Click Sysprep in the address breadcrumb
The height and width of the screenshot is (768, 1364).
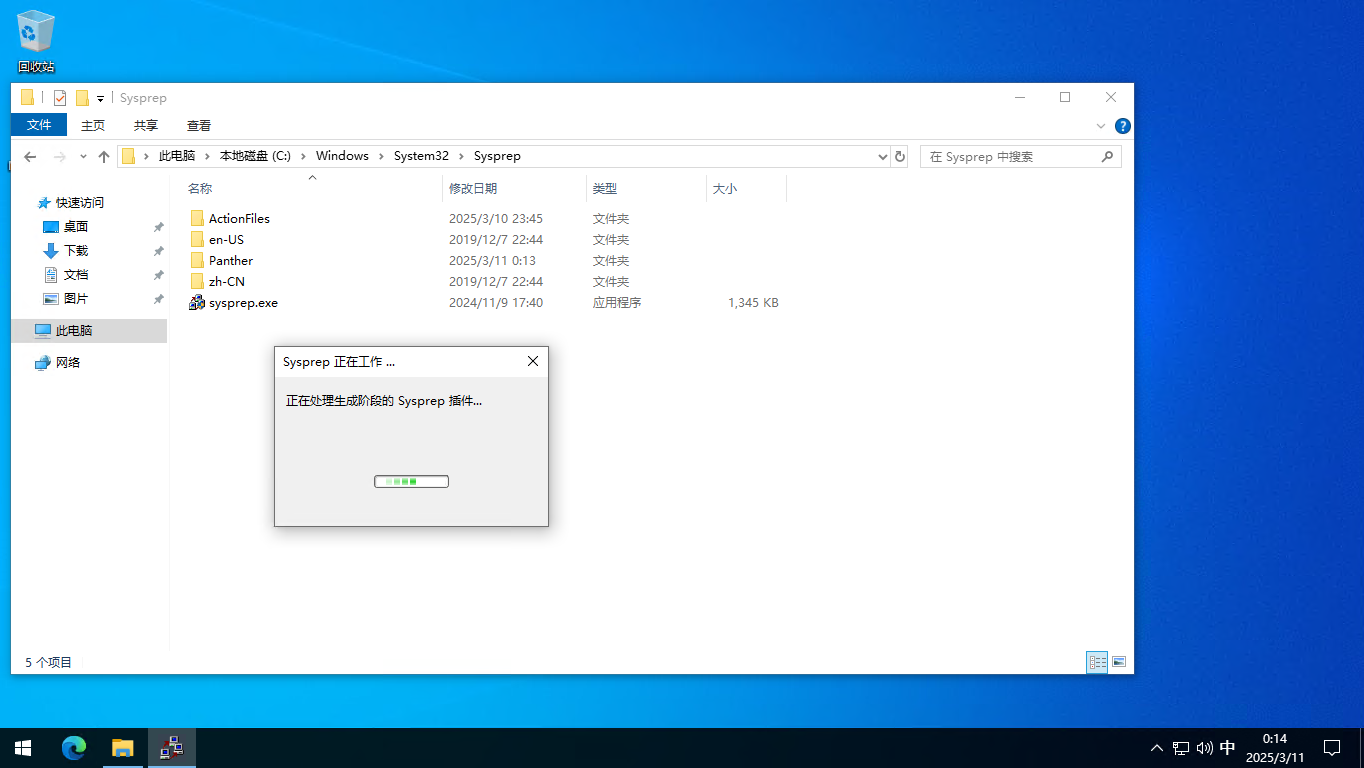tap(497, 156)
